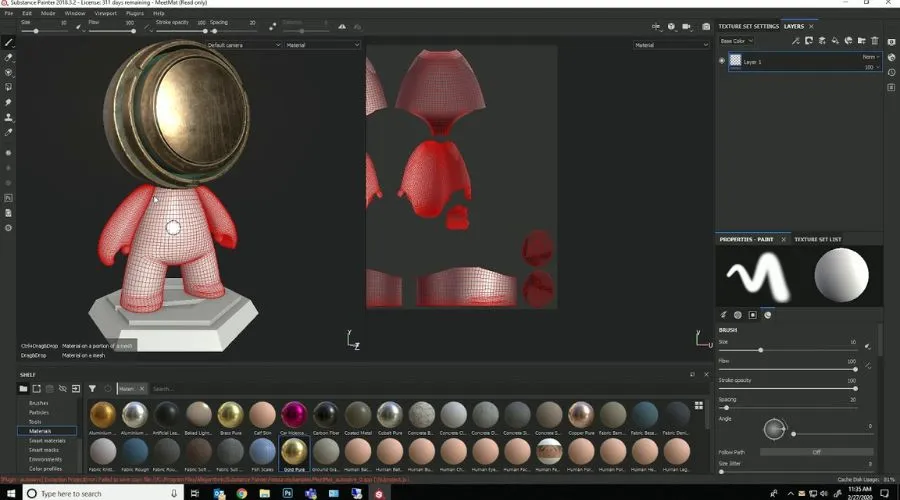Open the Plugins menu

[135, 13]
